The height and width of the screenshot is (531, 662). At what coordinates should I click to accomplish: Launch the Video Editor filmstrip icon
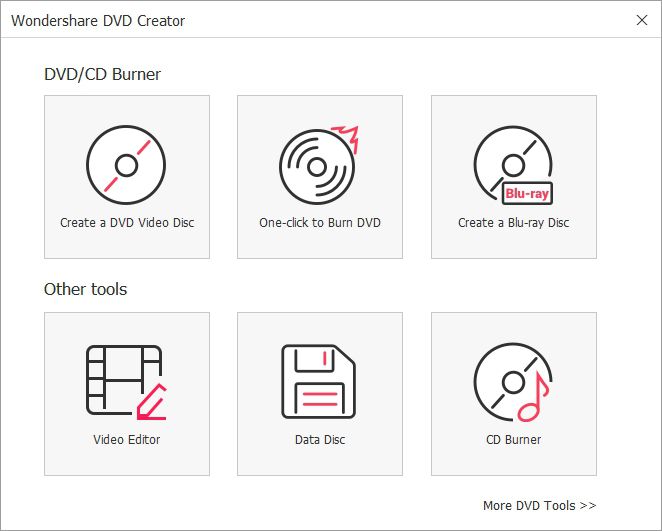(124, 381)
